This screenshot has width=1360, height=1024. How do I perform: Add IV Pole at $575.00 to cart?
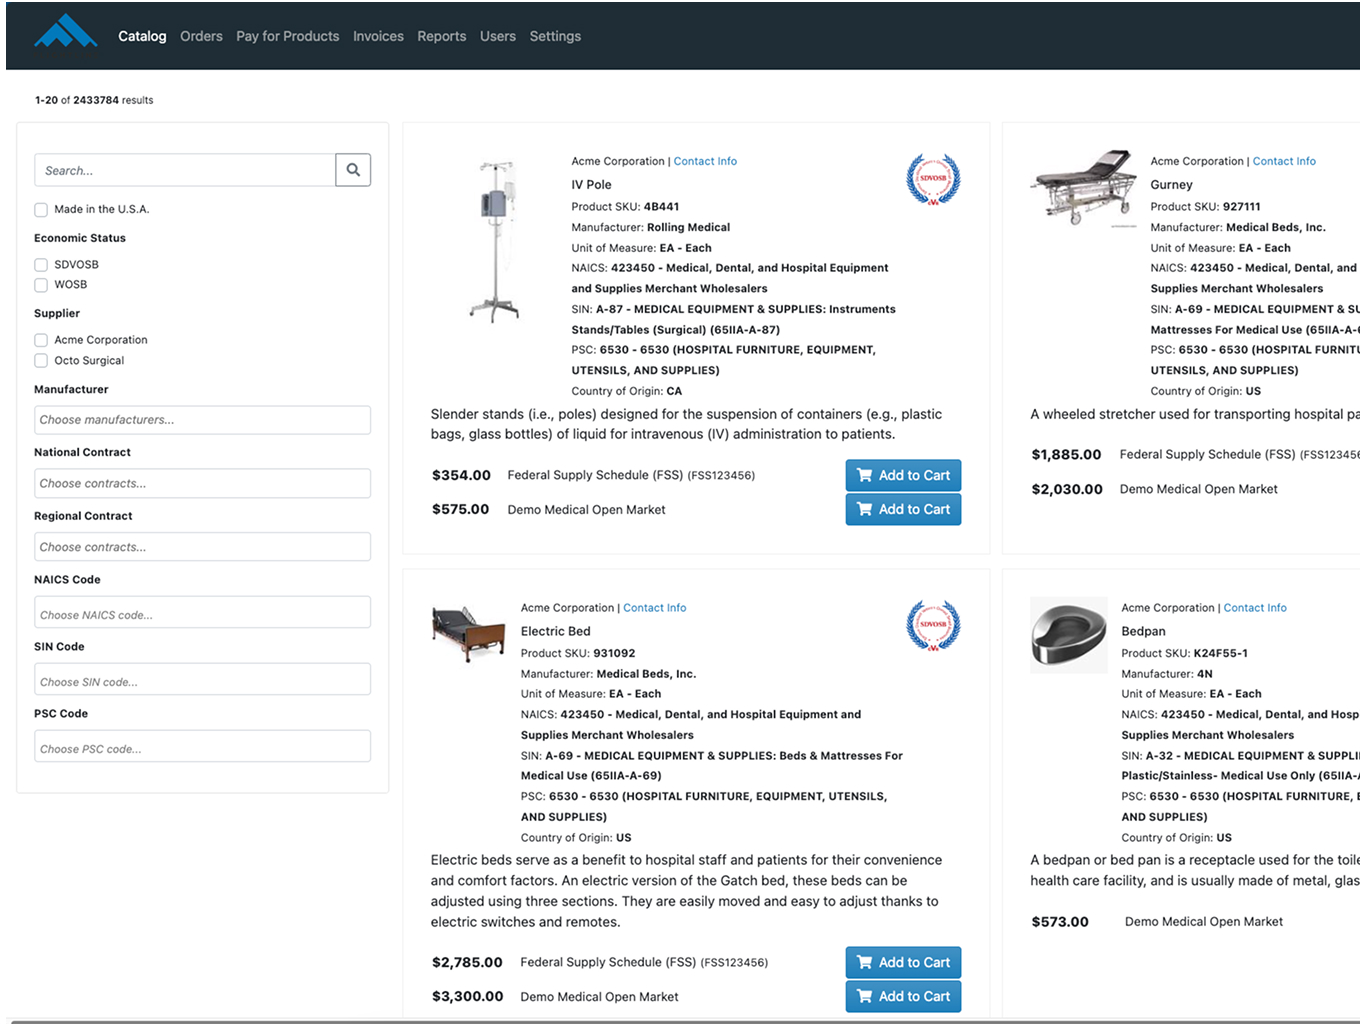point(903,509)
